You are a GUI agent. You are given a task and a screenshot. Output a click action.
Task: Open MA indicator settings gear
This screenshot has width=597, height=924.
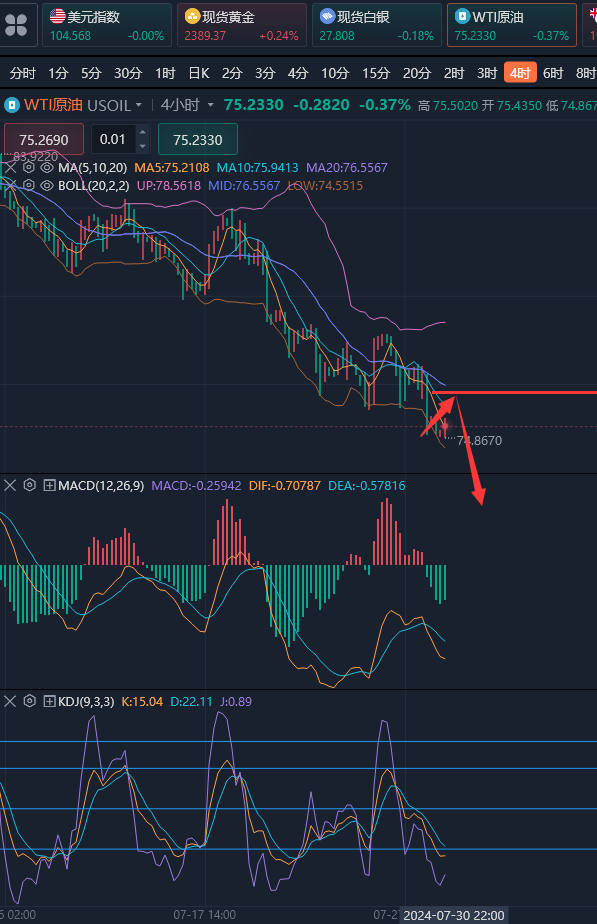28,167
